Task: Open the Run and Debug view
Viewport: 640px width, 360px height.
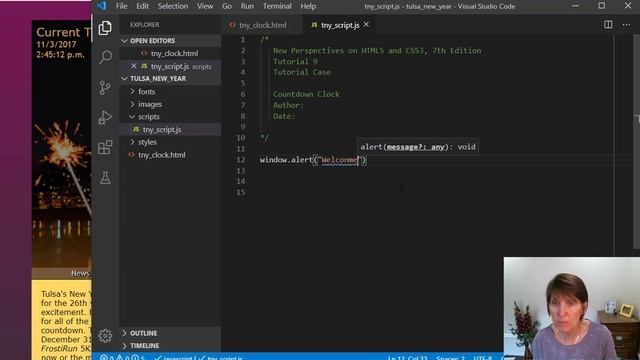Action: pos(105,118)
